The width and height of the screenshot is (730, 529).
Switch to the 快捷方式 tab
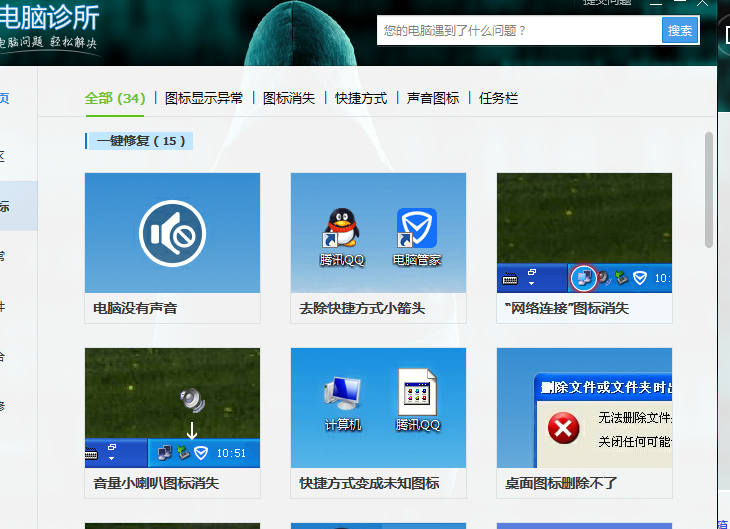click(x=361, y=98)
